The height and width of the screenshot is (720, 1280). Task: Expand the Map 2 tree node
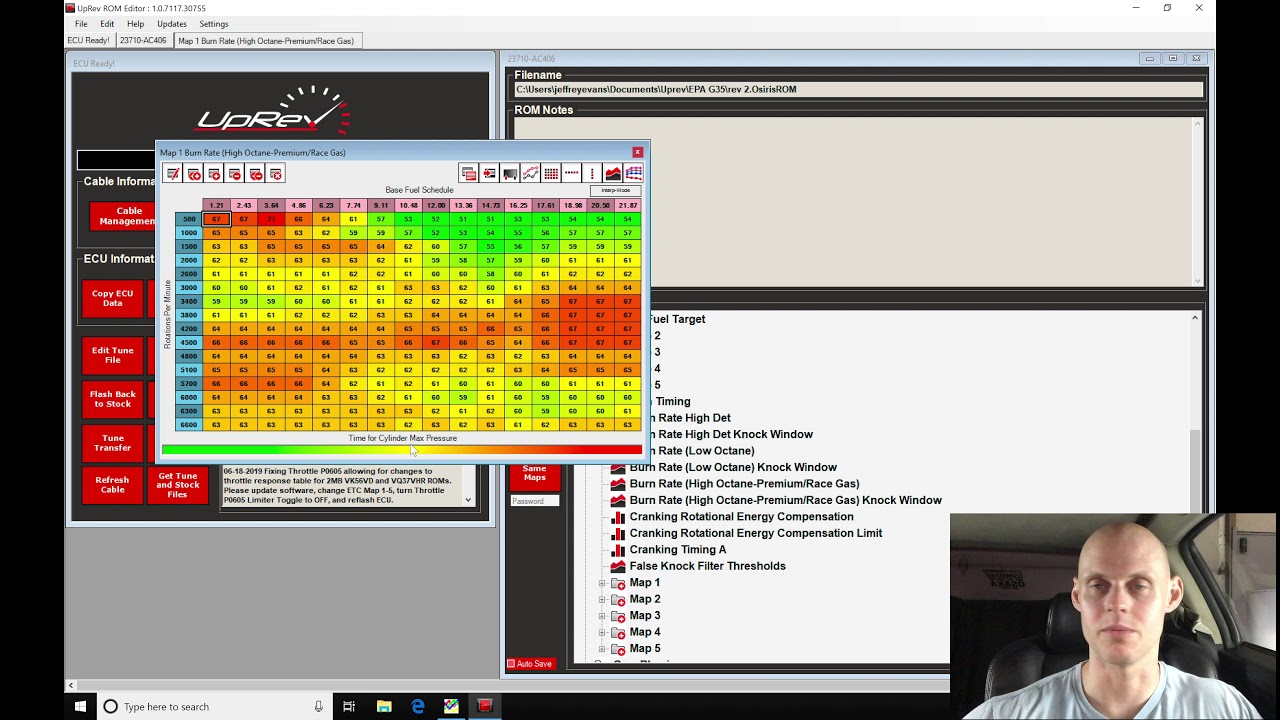602,599
